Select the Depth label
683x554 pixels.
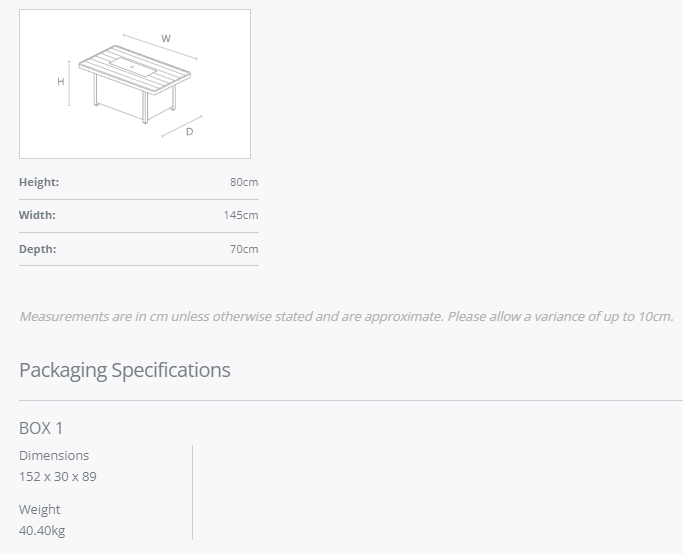[x=37, y=249]
